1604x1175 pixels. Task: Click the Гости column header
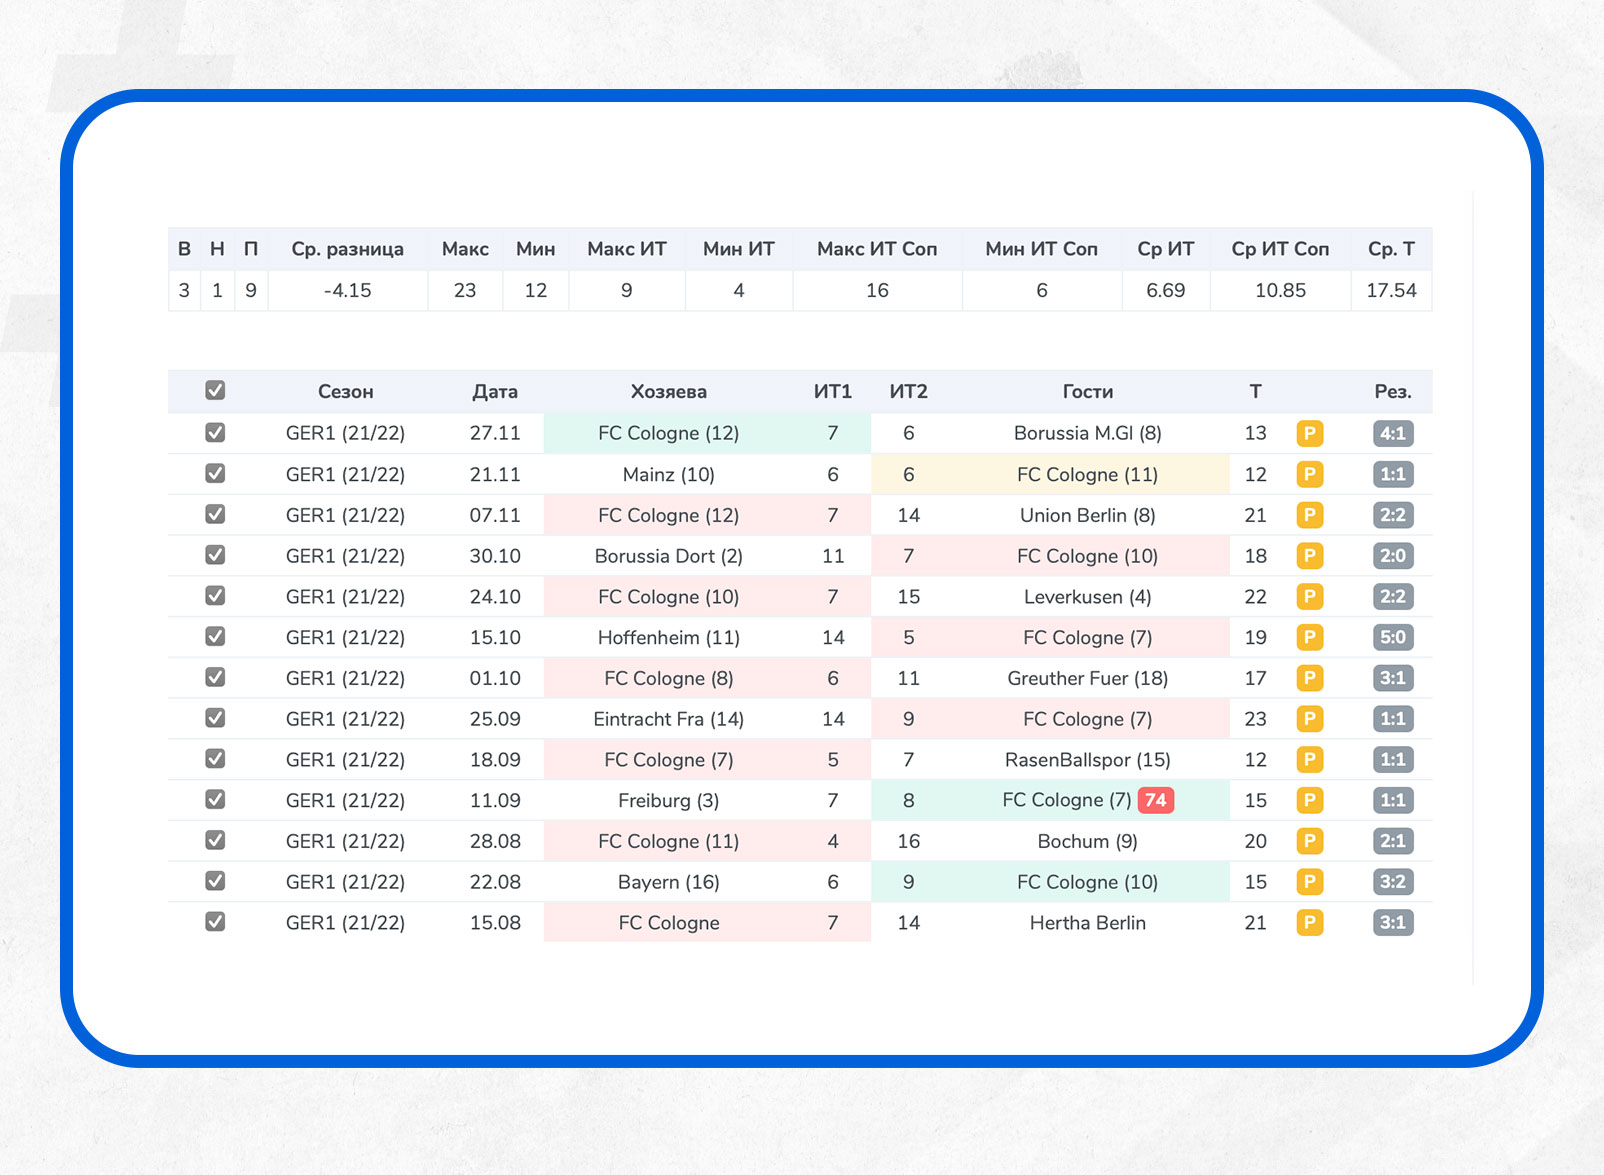coord(1087,392)
